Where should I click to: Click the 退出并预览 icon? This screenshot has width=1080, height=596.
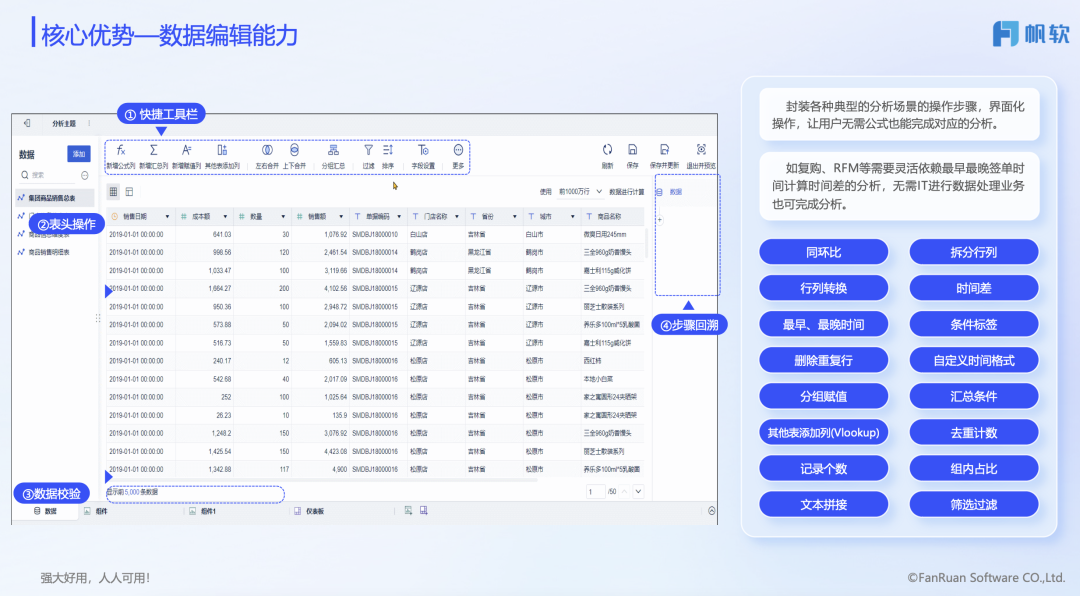tap(701, 150)
